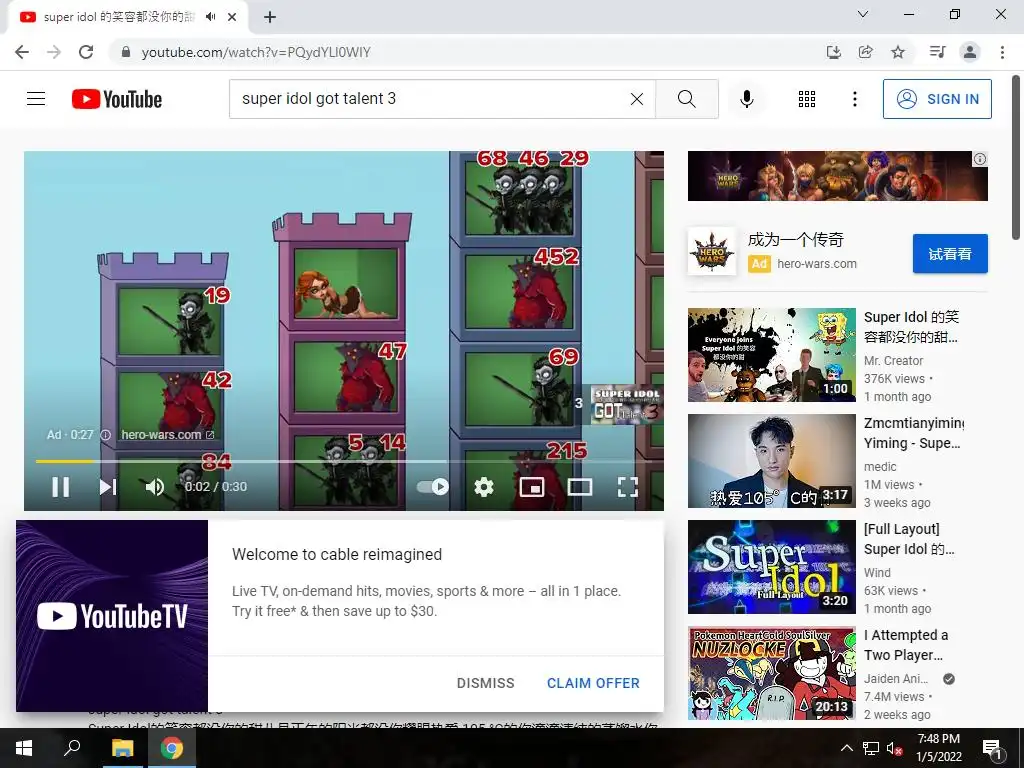Enter full screen mode
The height and width of the screenshot is (768, 1024).
[x=628, y=487]
